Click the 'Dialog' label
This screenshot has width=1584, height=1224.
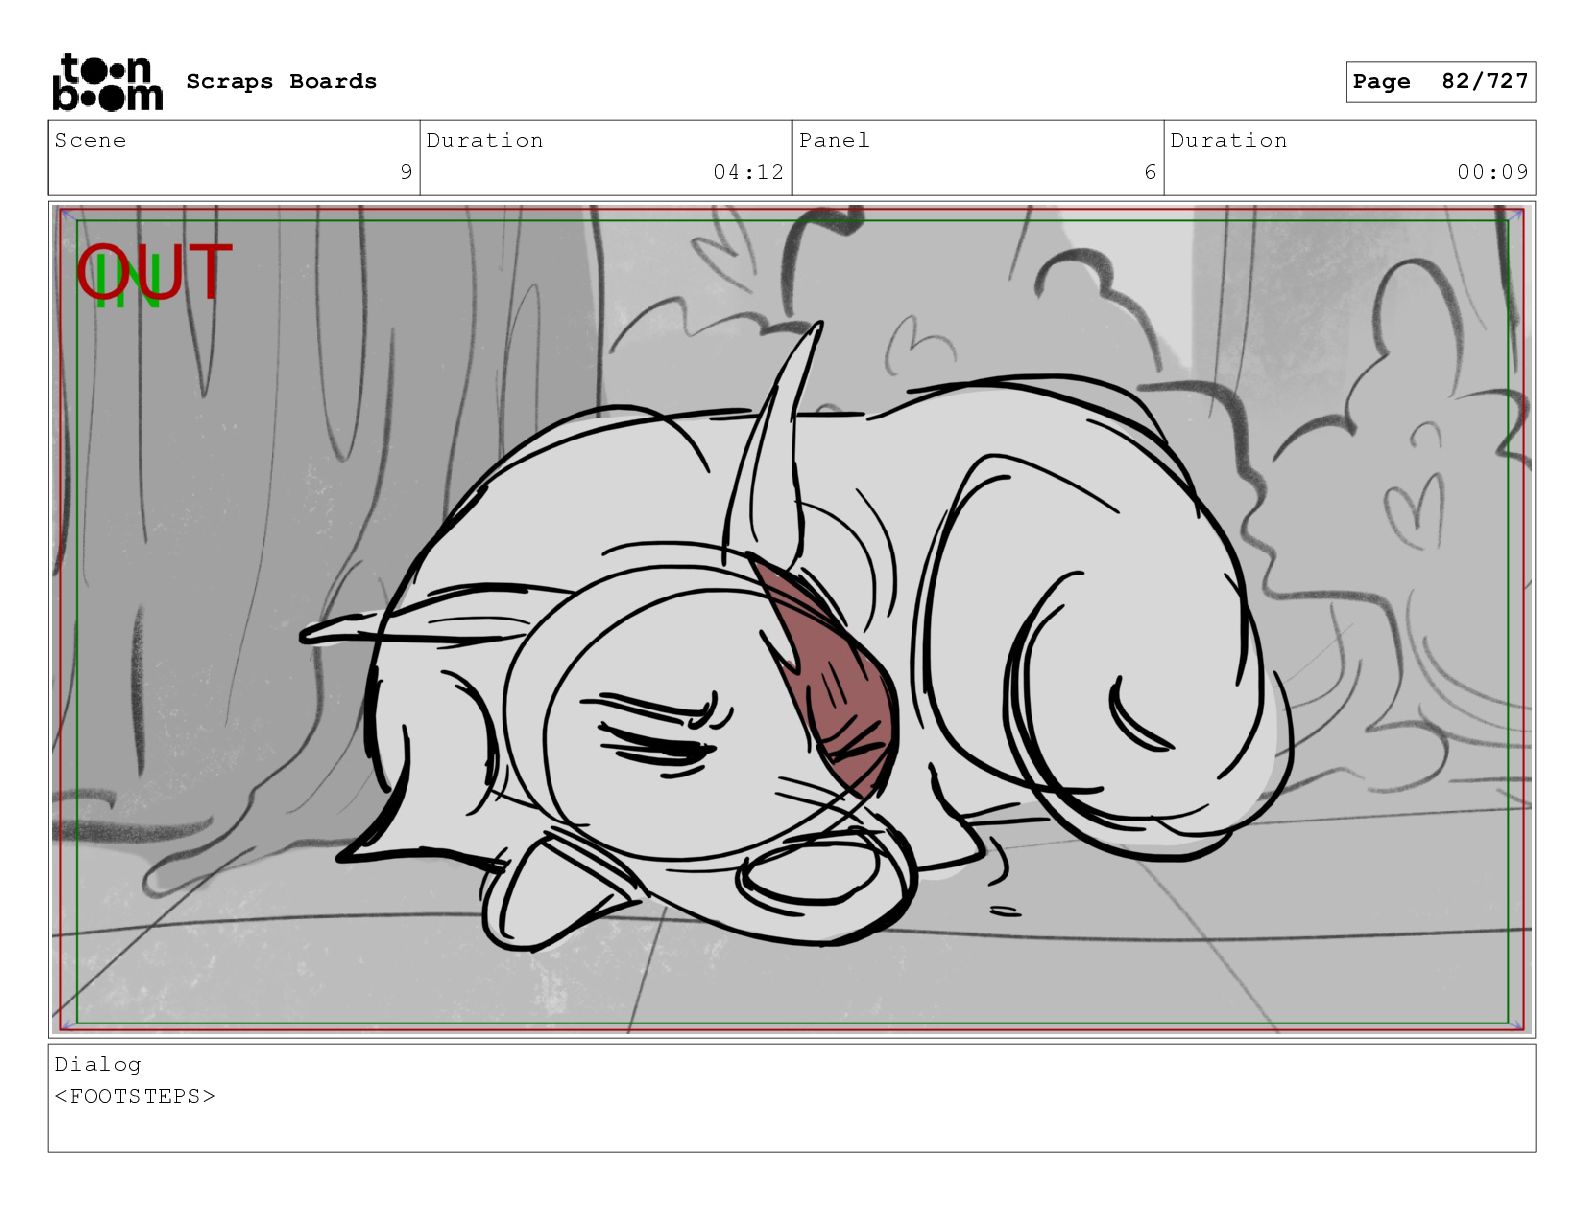[98, 1064]
